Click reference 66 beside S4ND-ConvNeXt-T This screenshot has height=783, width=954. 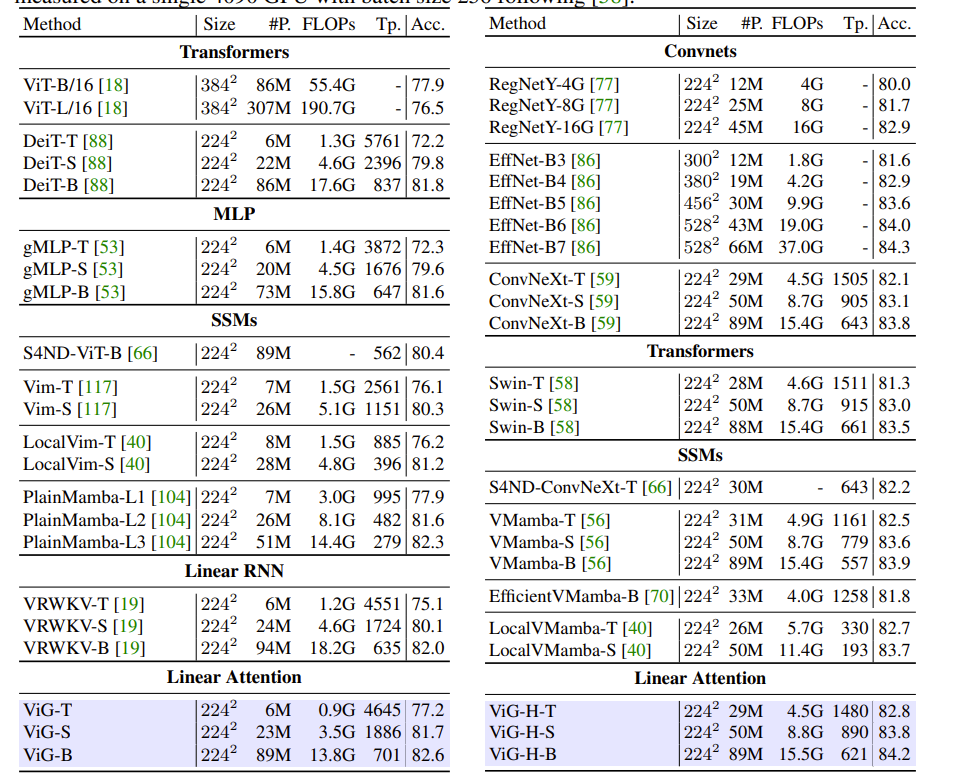coord(656,487)
